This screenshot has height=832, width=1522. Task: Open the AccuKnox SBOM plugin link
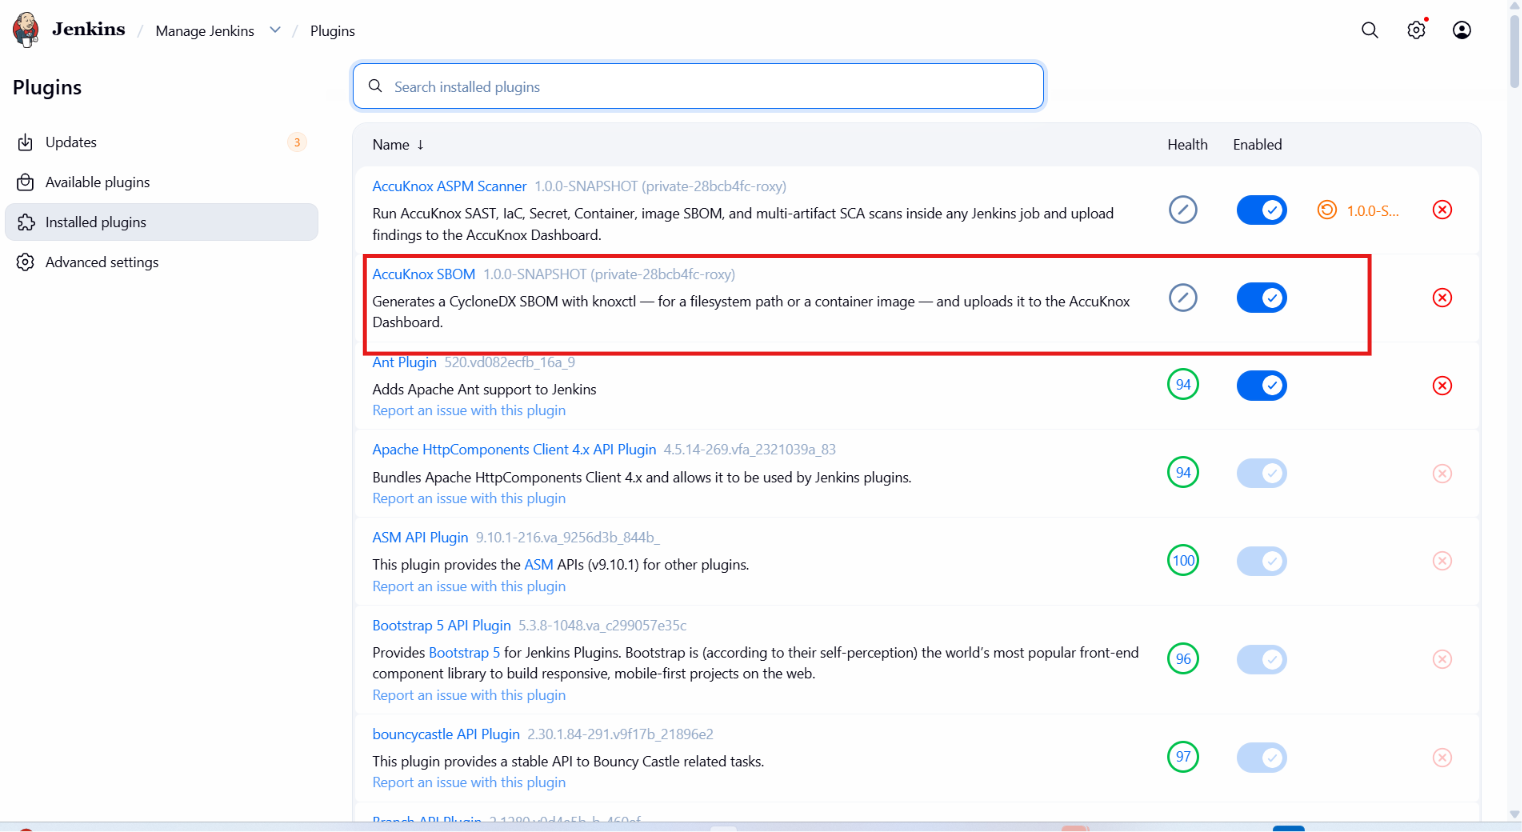(424, 274)
